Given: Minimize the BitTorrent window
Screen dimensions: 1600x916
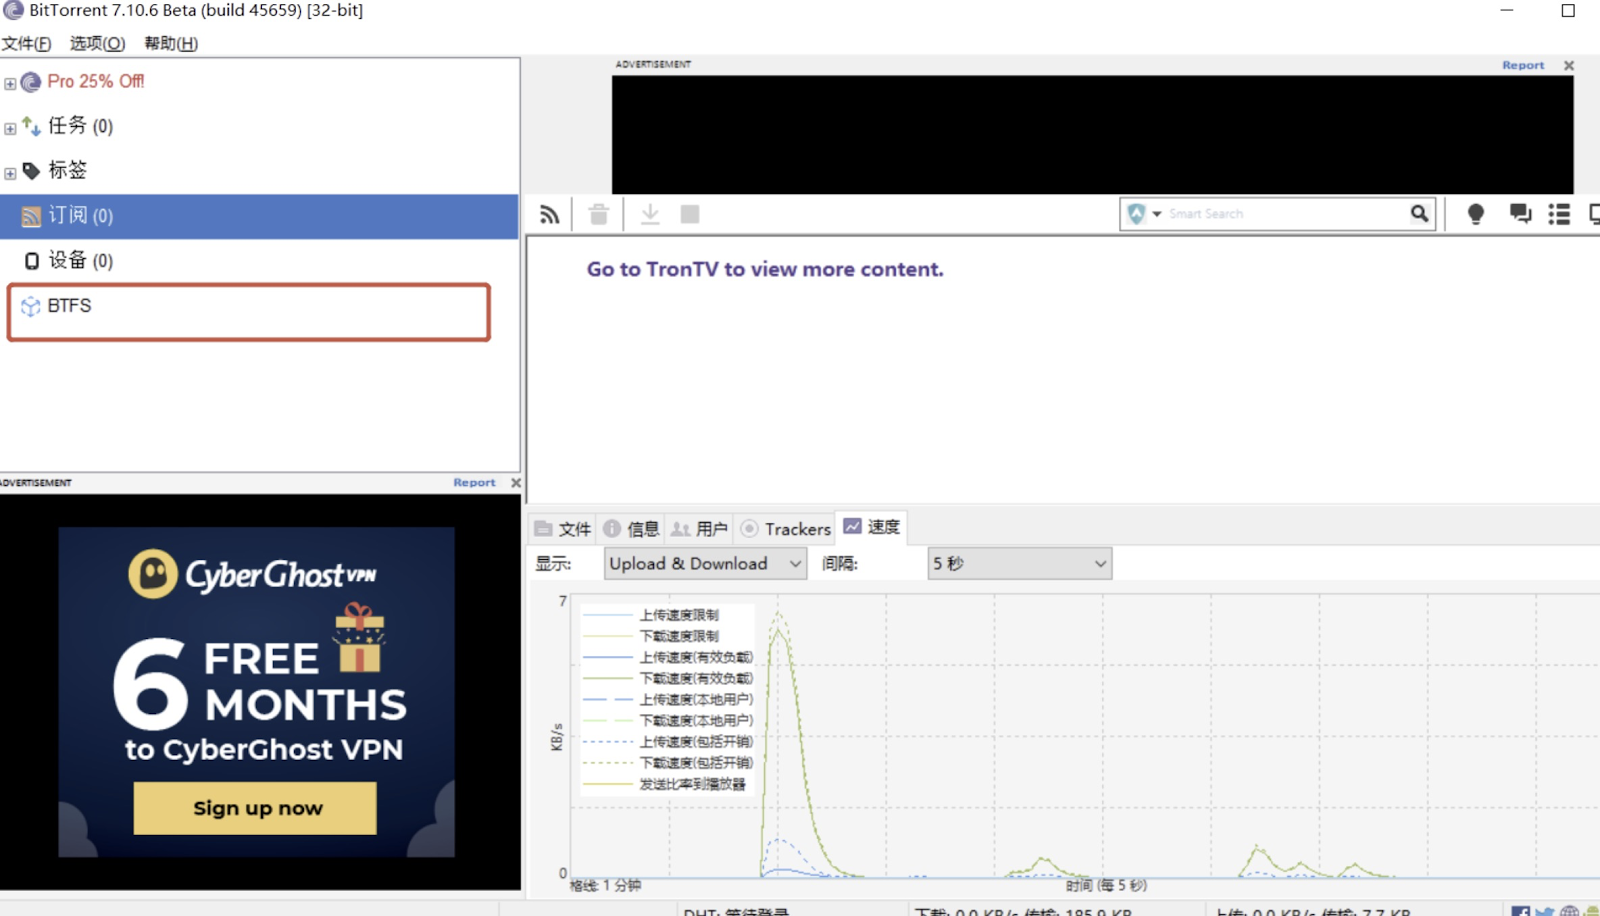Looking at the screenshot, I should (1507, 10).
